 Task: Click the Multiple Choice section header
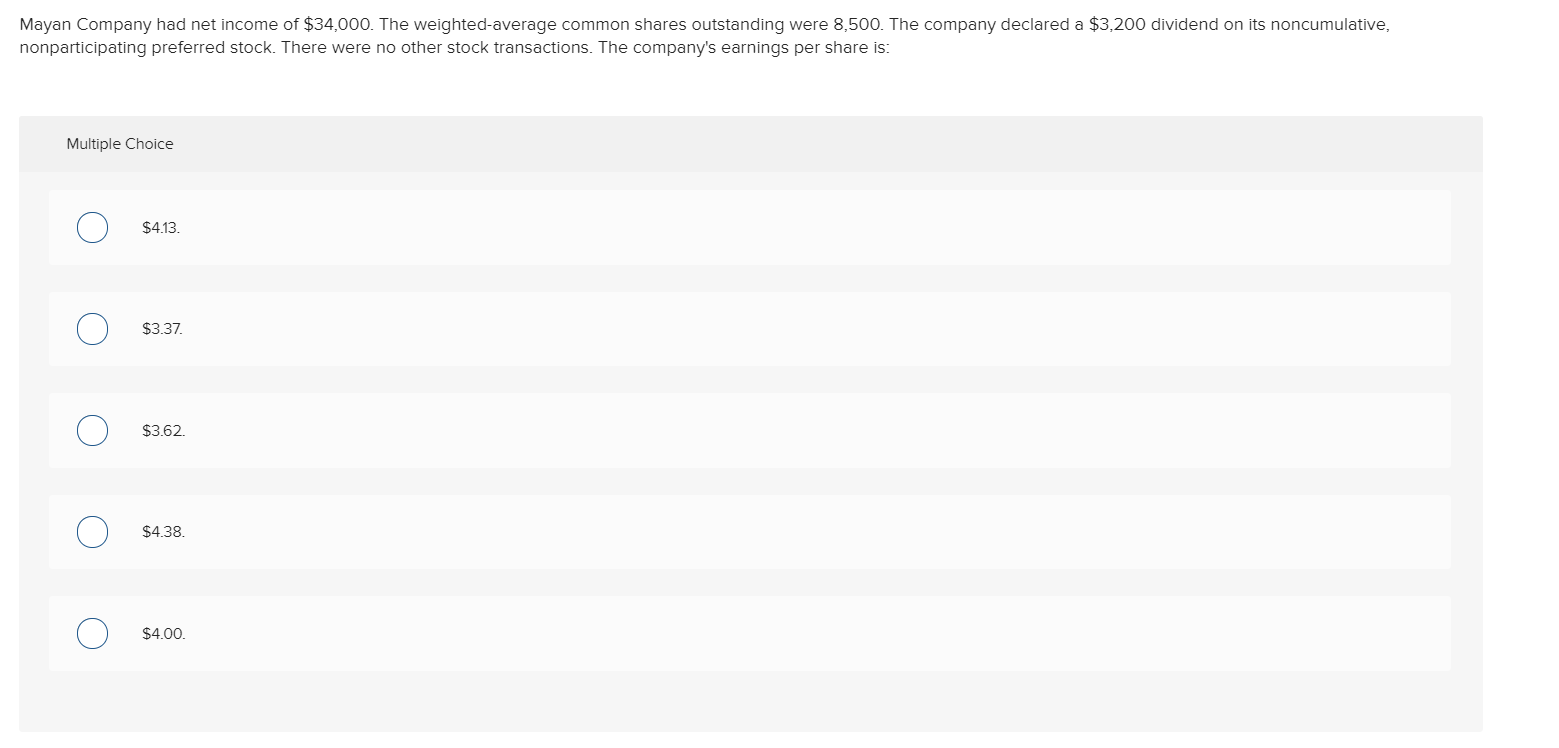(x=120, y=143)
